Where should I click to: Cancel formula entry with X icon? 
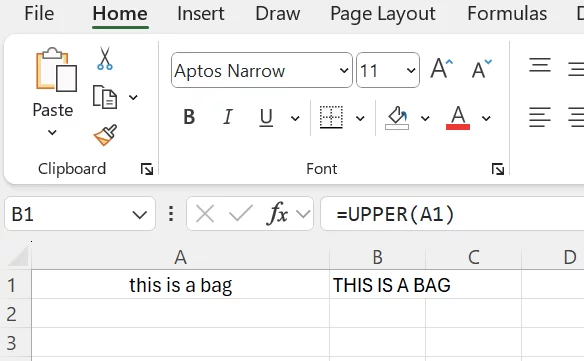point(205,214)
